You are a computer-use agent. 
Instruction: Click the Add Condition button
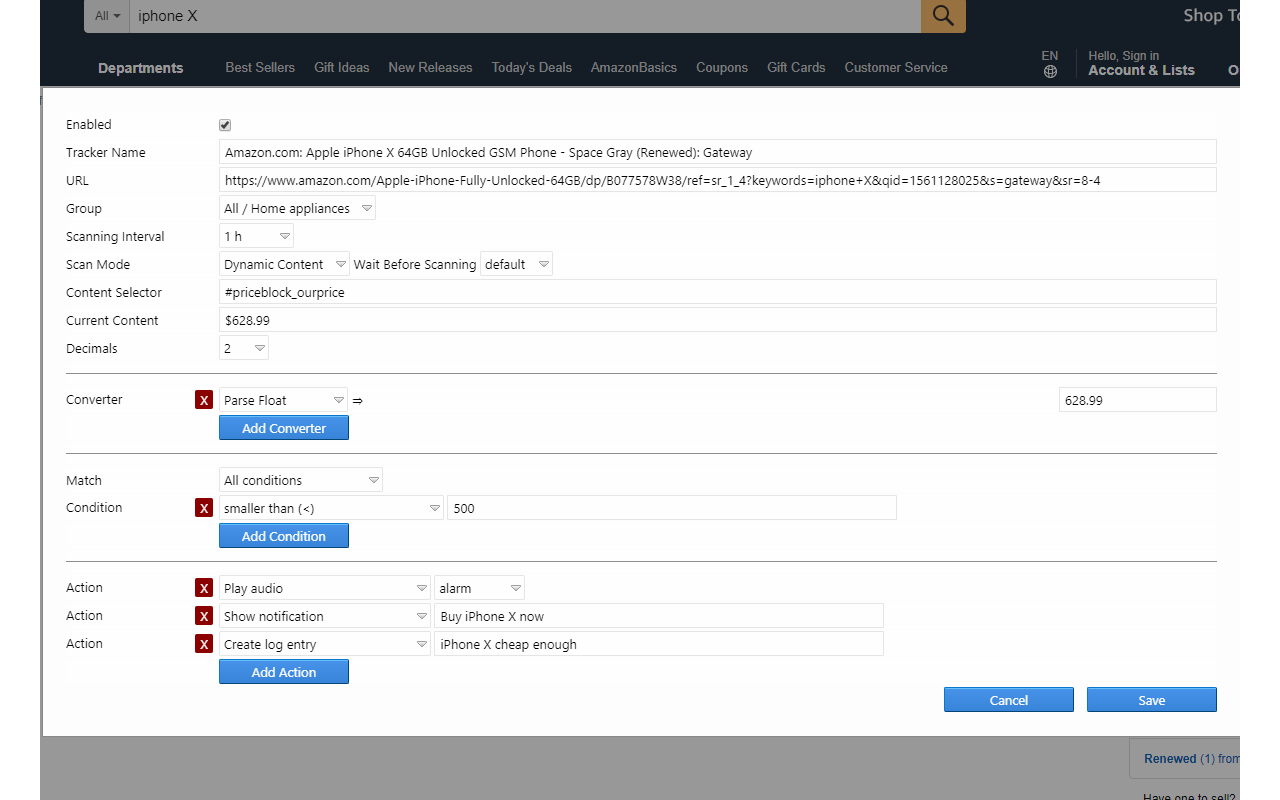pos(284,536)
